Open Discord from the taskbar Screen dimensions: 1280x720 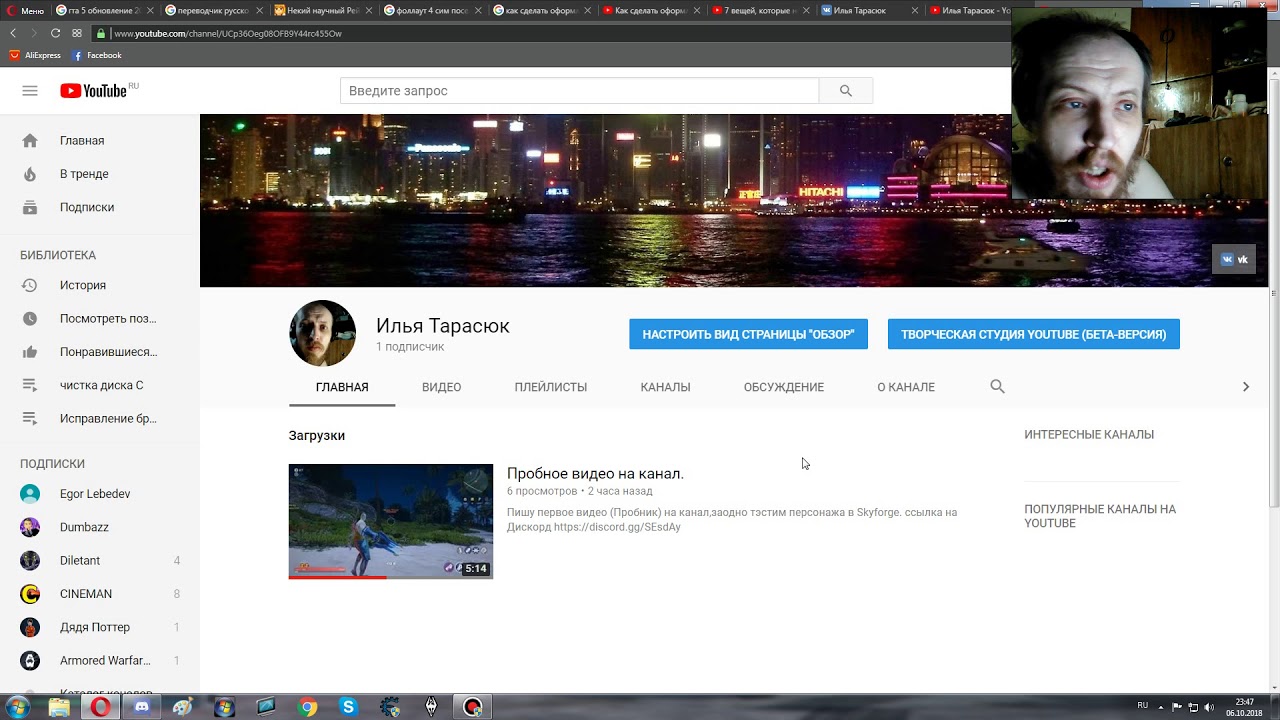[x=142, y=707]
